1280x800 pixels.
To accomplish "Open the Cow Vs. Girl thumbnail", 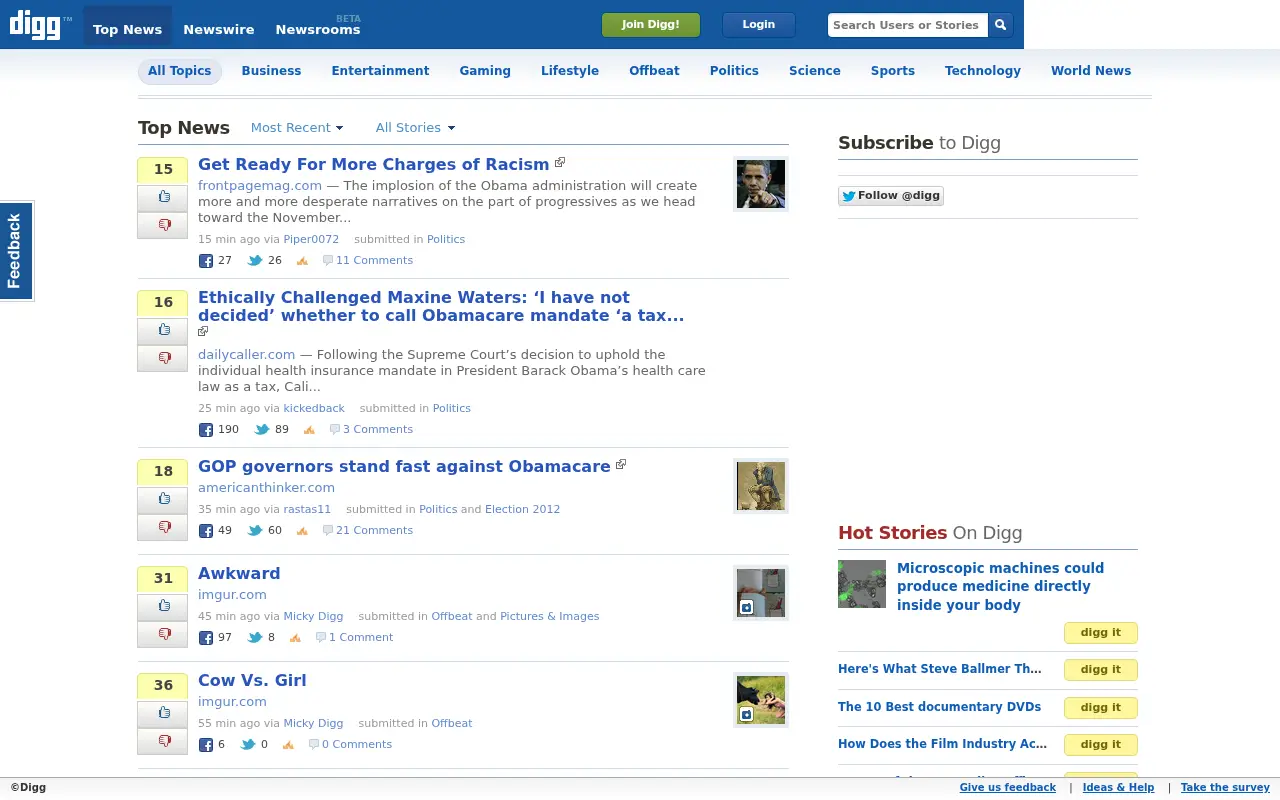I will (x=761, y=700).
